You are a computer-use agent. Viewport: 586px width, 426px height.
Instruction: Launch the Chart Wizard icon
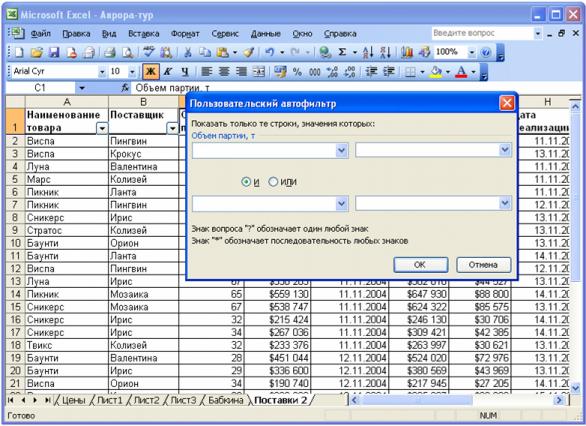pos(407,53)
